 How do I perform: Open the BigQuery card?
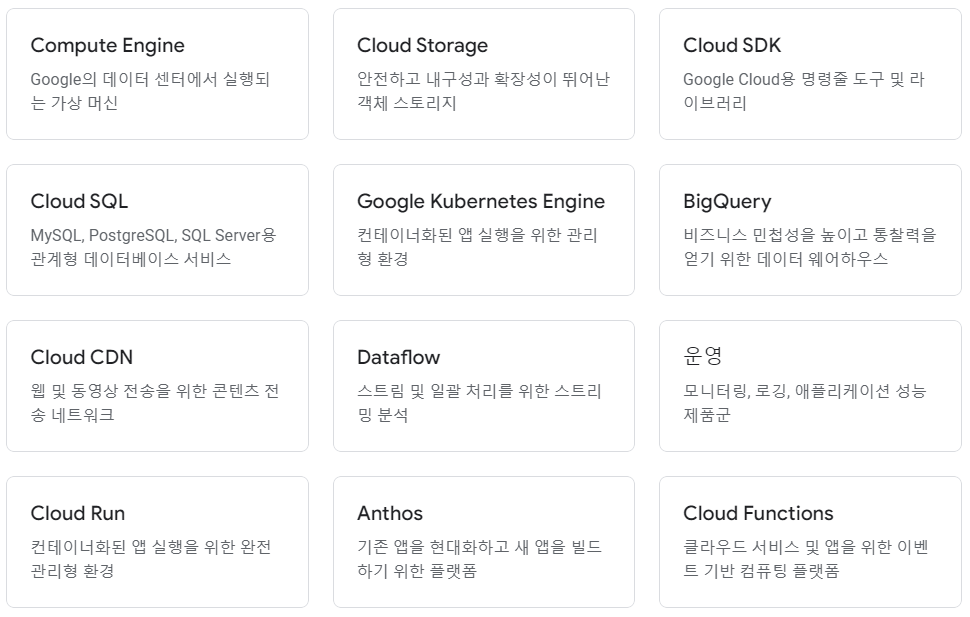(x=810, y=230)
